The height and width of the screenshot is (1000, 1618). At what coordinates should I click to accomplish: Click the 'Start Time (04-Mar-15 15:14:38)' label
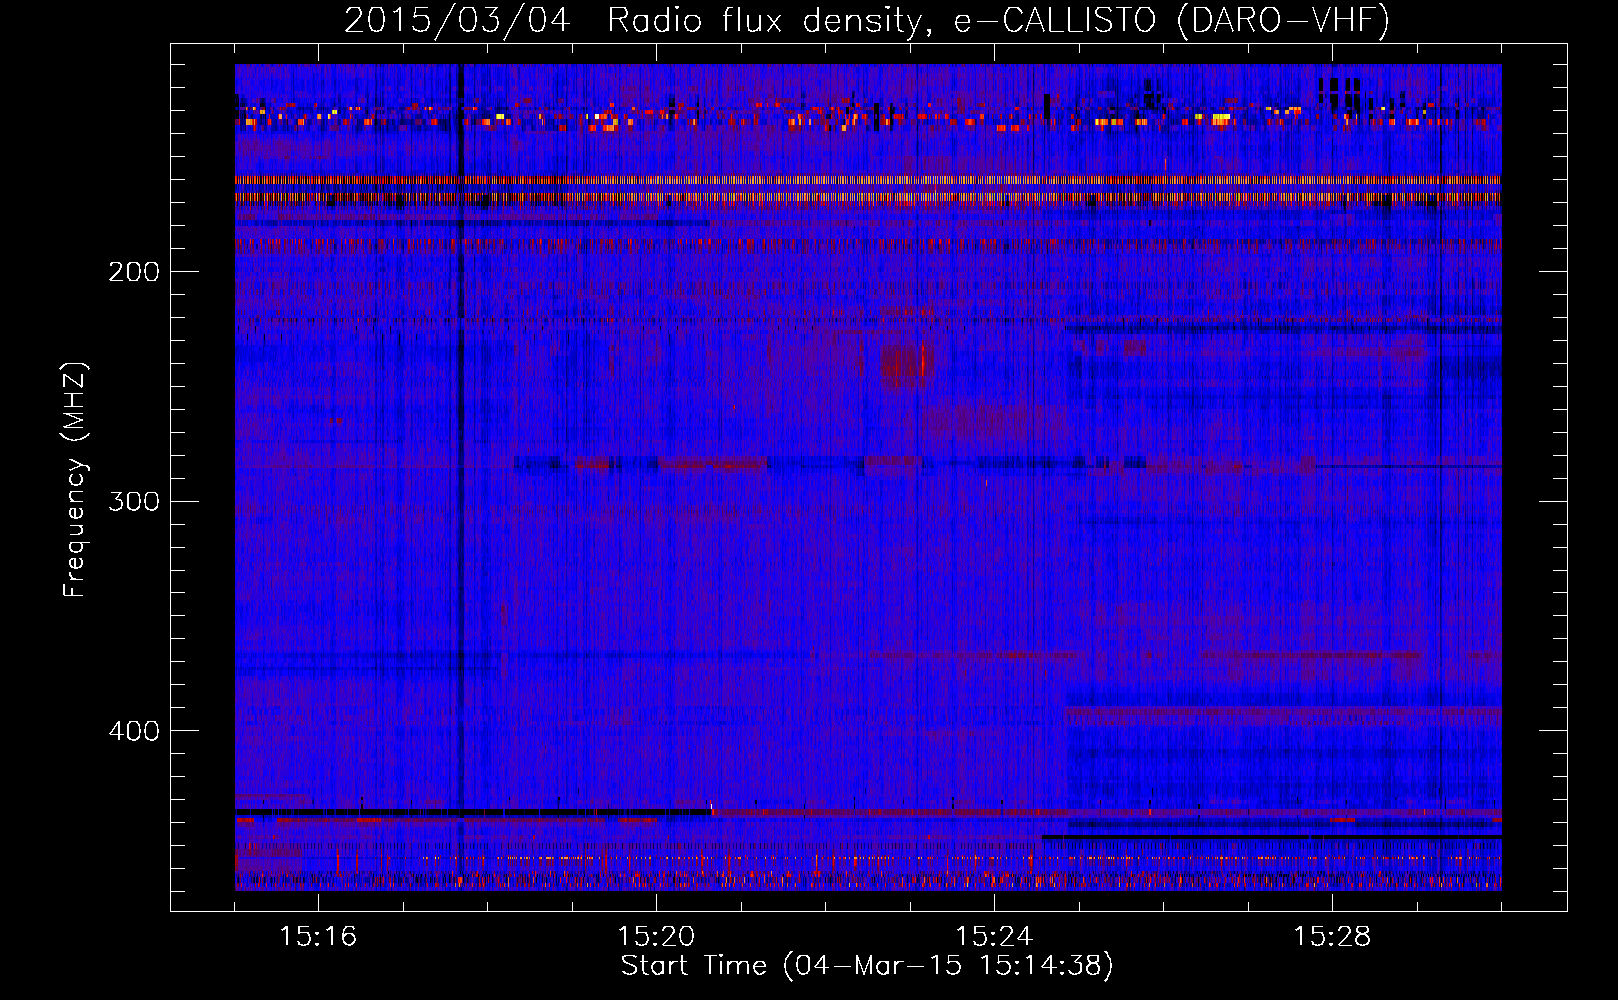[x=867, y=966]
